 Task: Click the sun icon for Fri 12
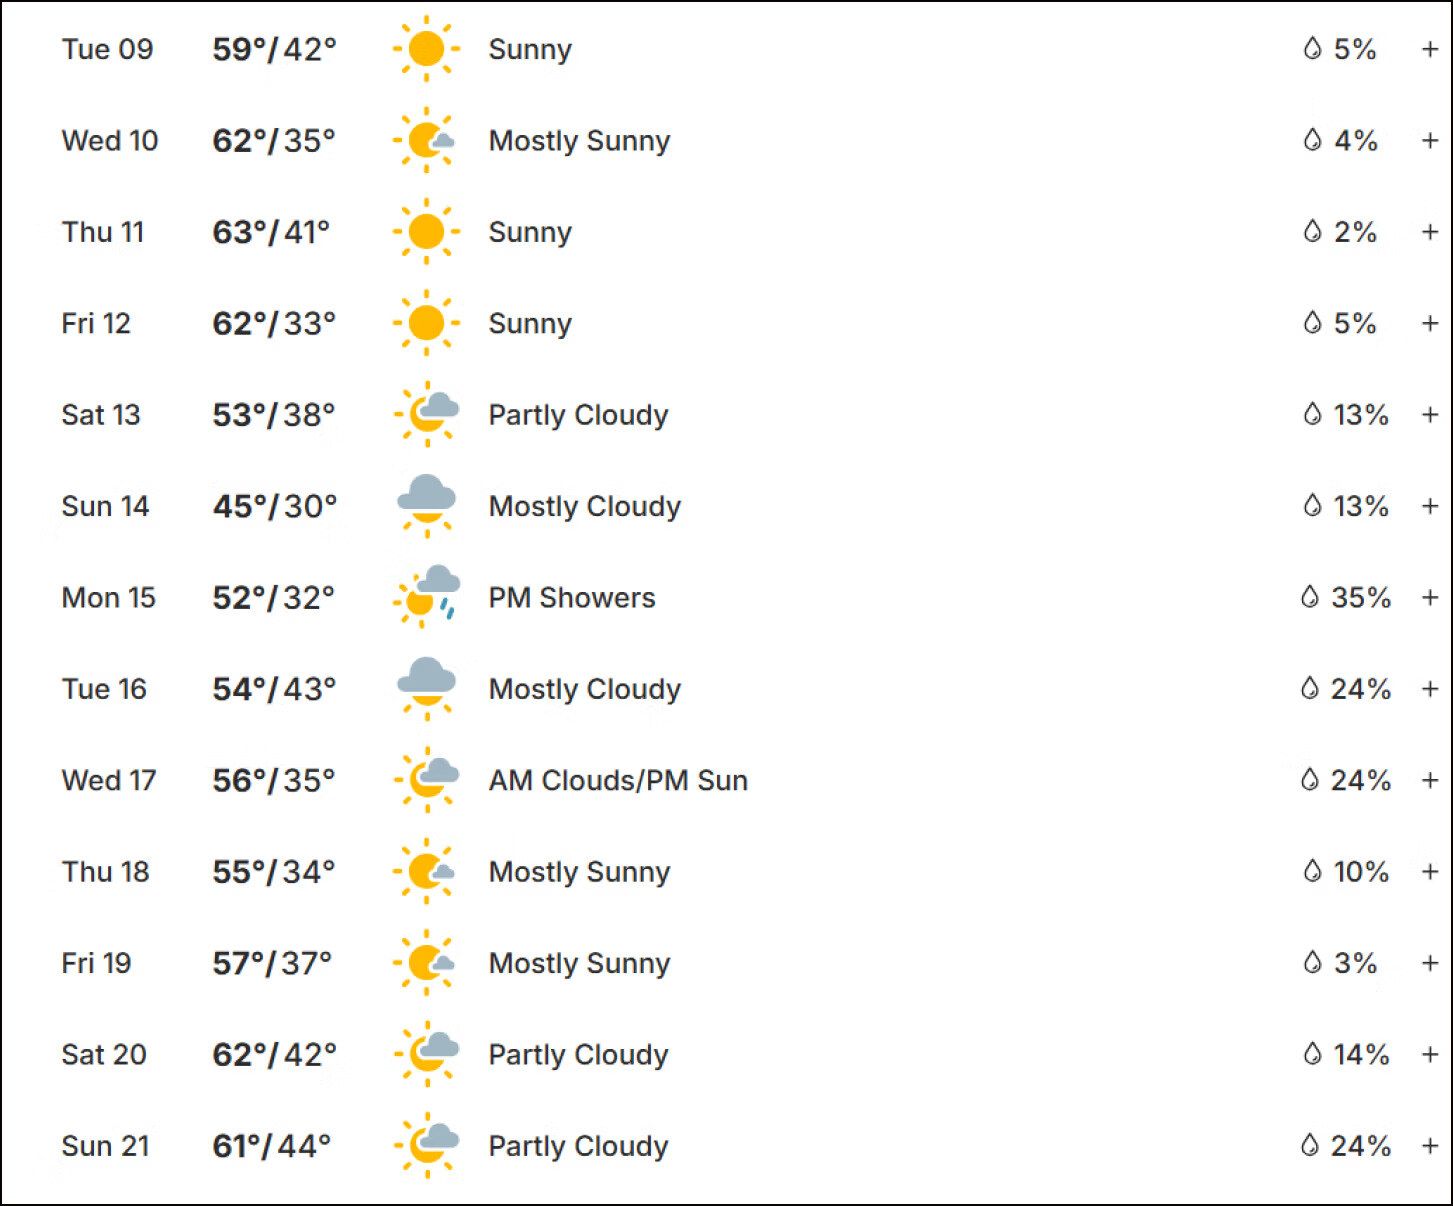pos(426,323)
